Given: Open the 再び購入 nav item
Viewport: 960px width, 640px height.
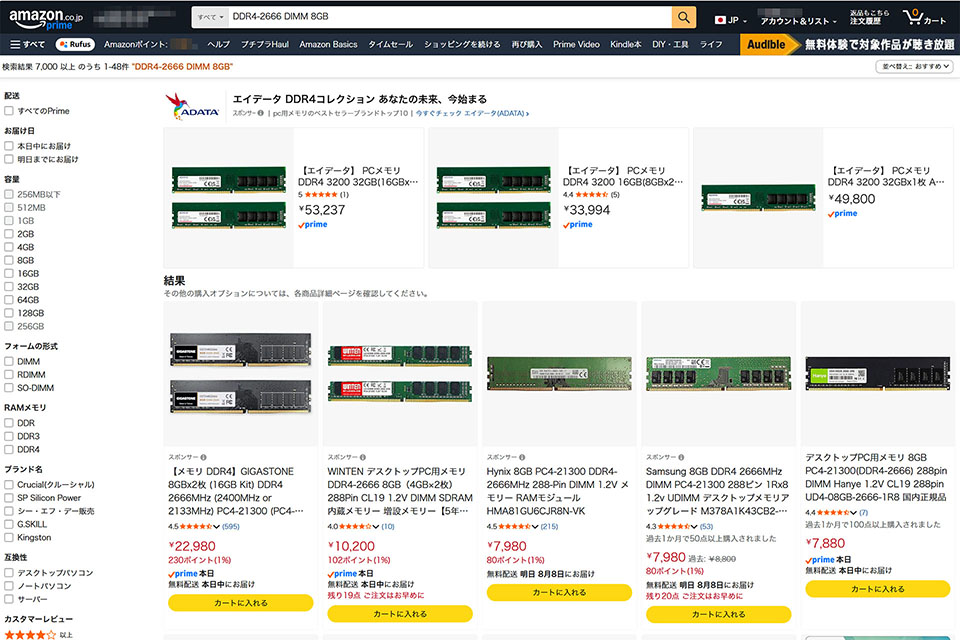Looking at the screenshot, I should pos(527,44).
